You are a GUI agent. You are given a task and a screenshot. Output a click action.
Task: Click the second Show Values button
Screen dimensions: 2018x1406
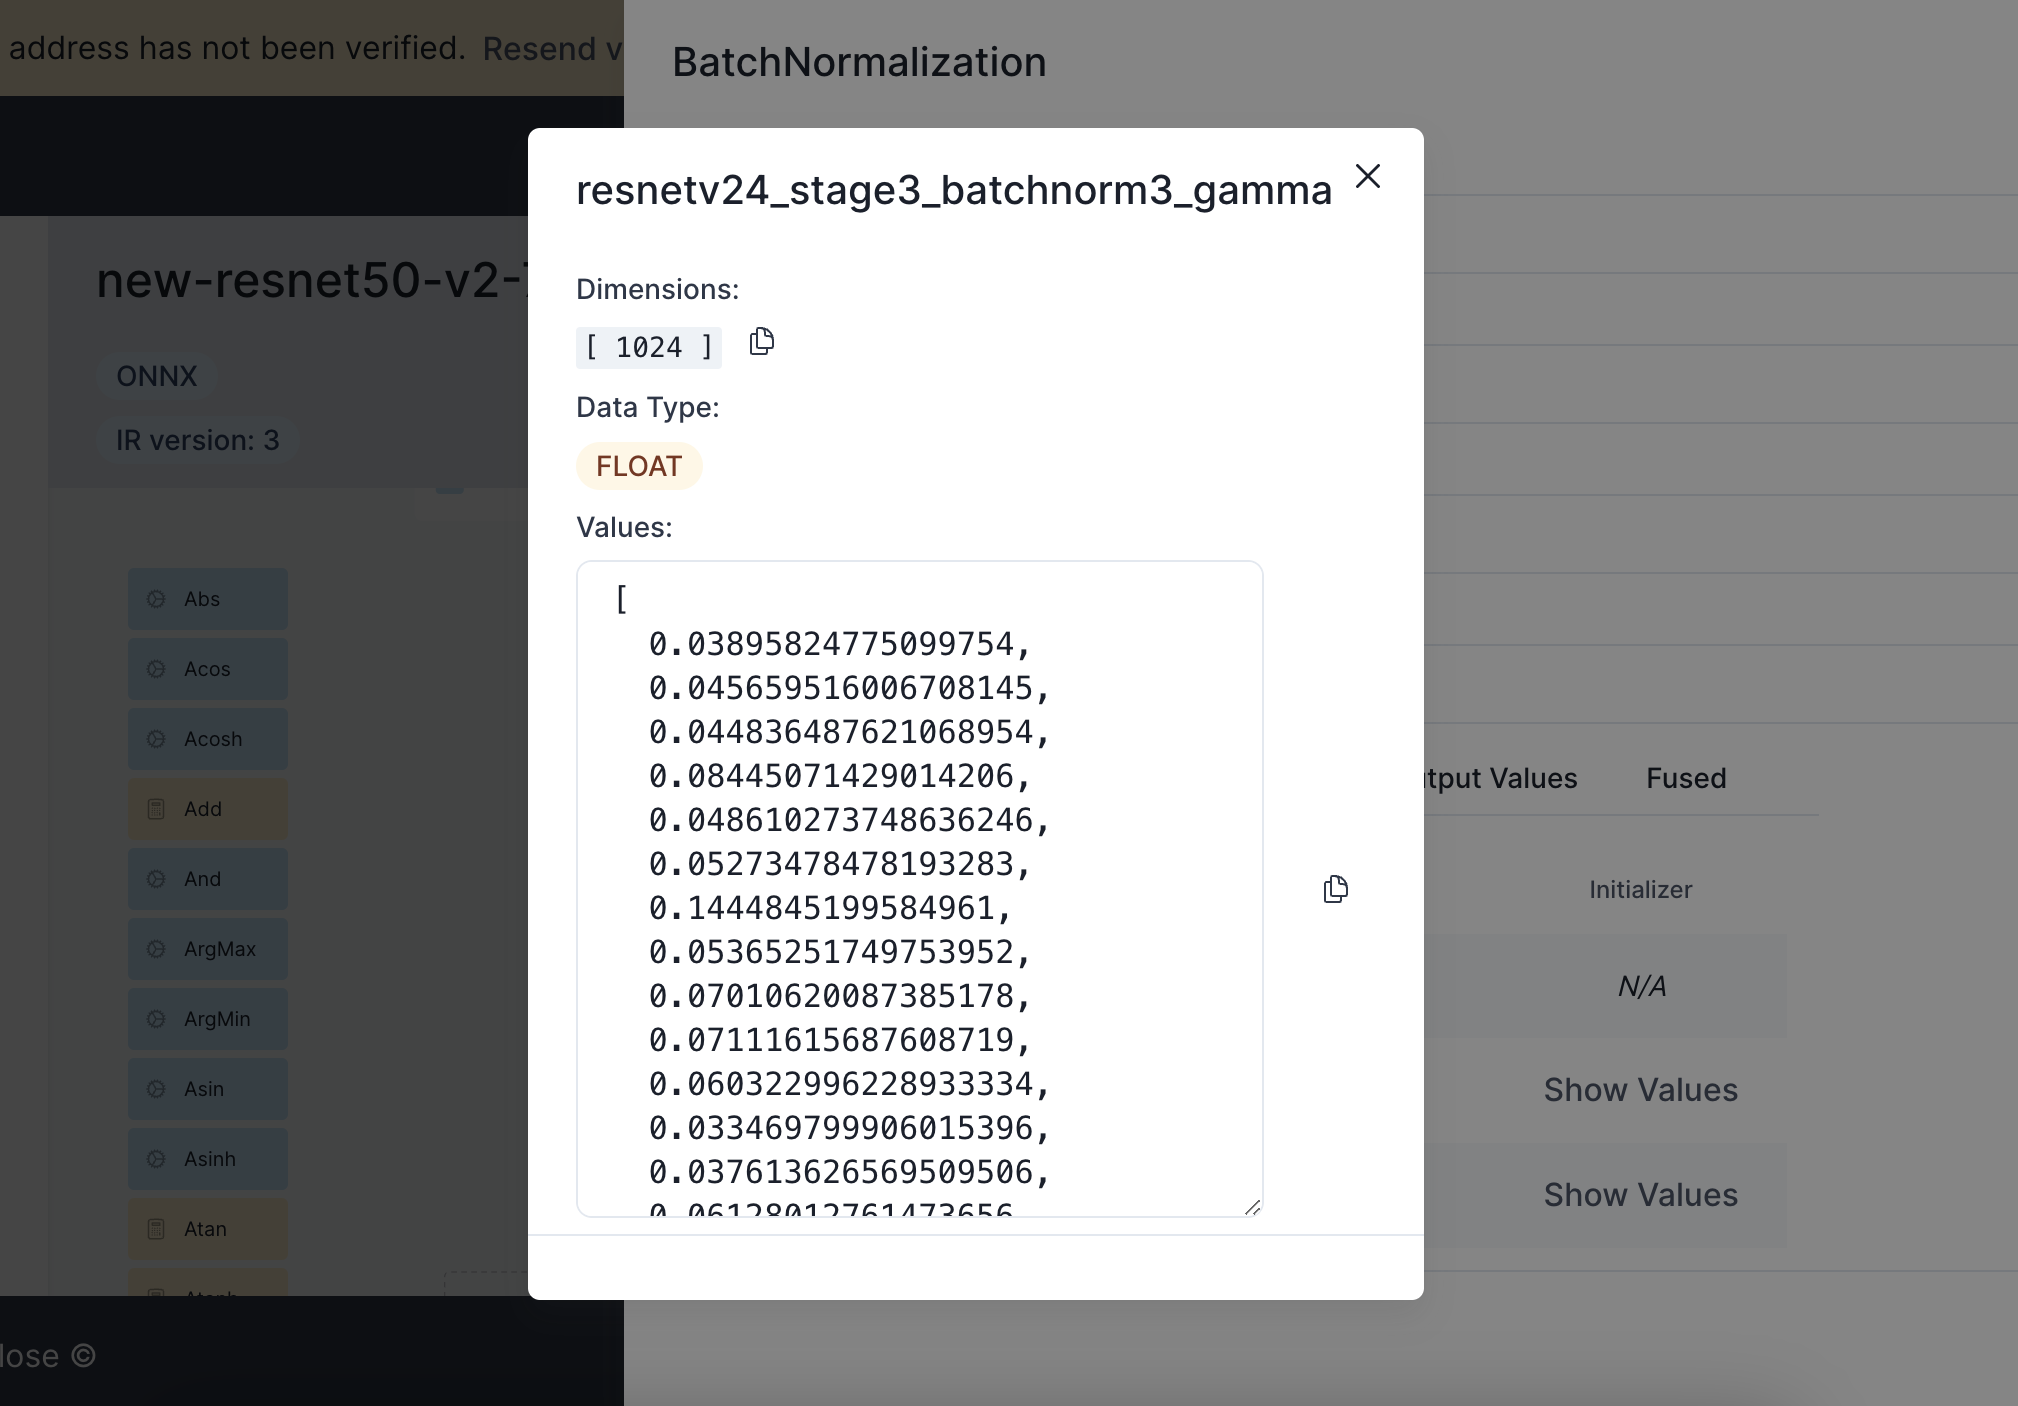click(1640, 1195)
